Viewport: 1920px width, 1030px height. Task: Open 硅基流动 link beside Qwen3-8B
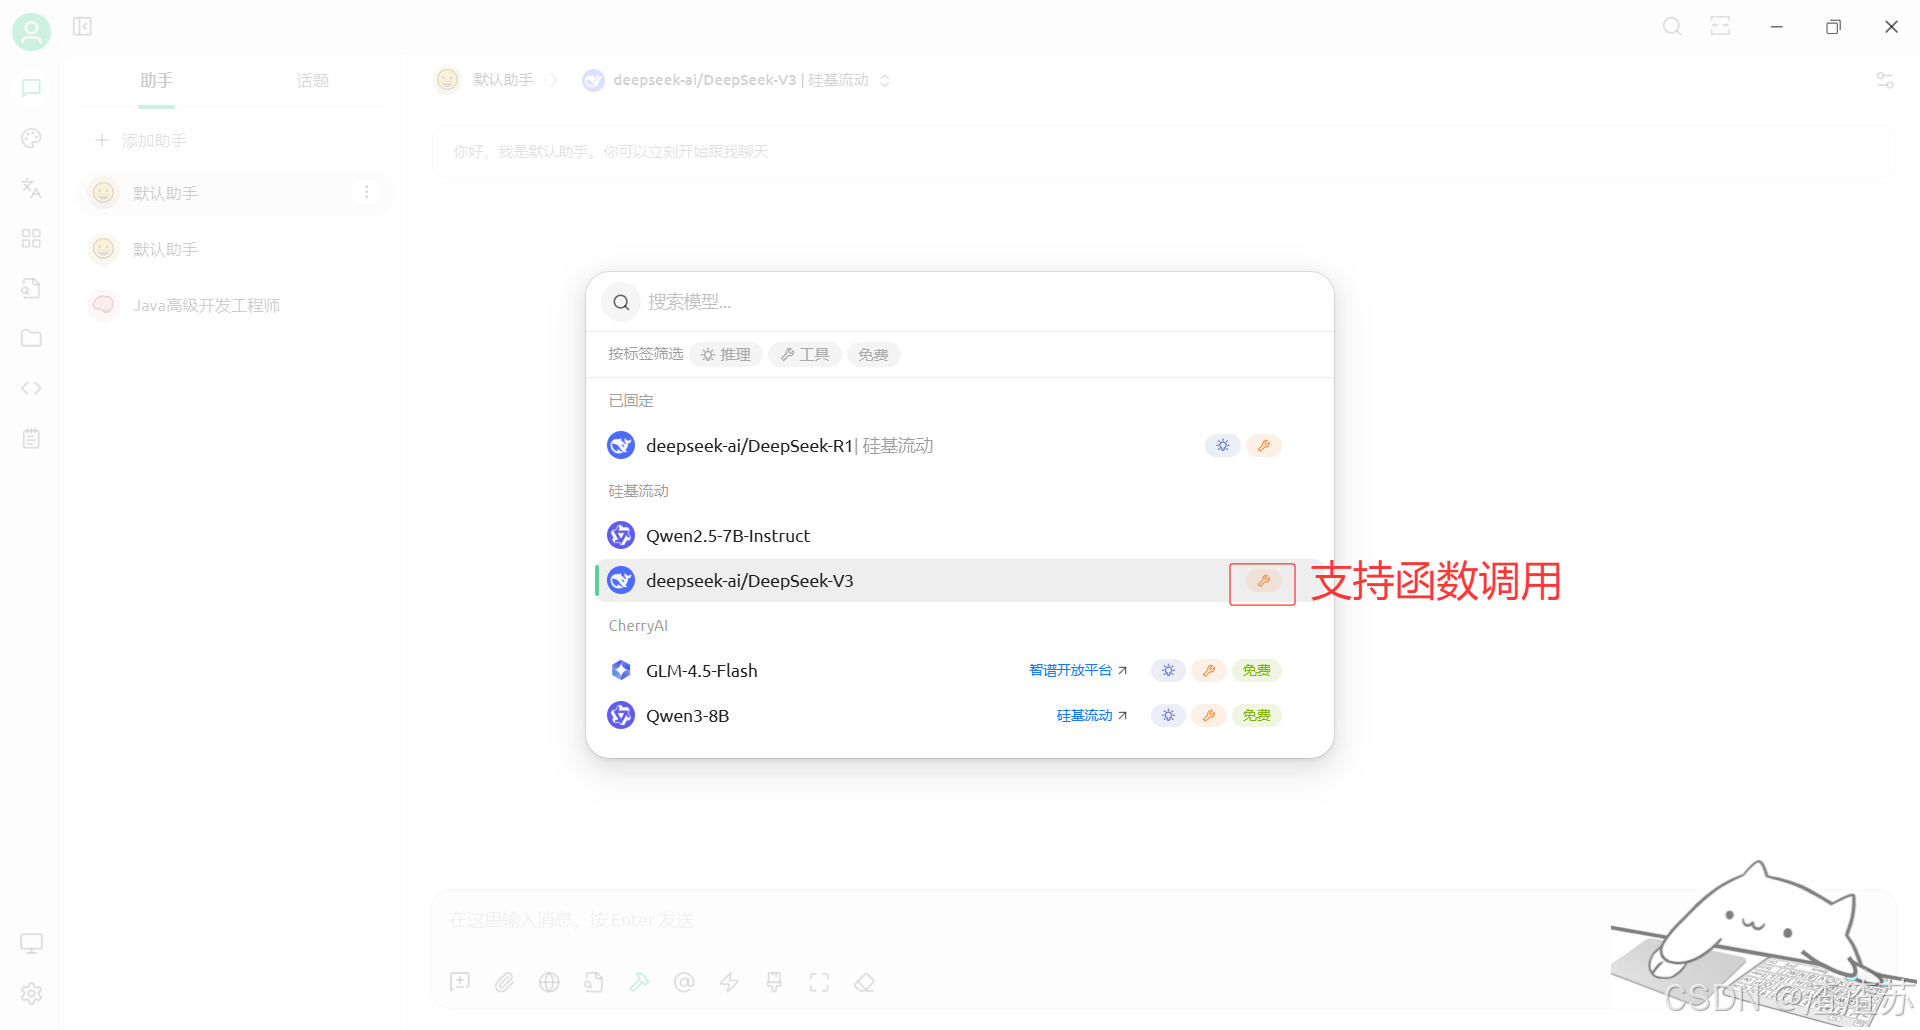(x=1092, y=715)
